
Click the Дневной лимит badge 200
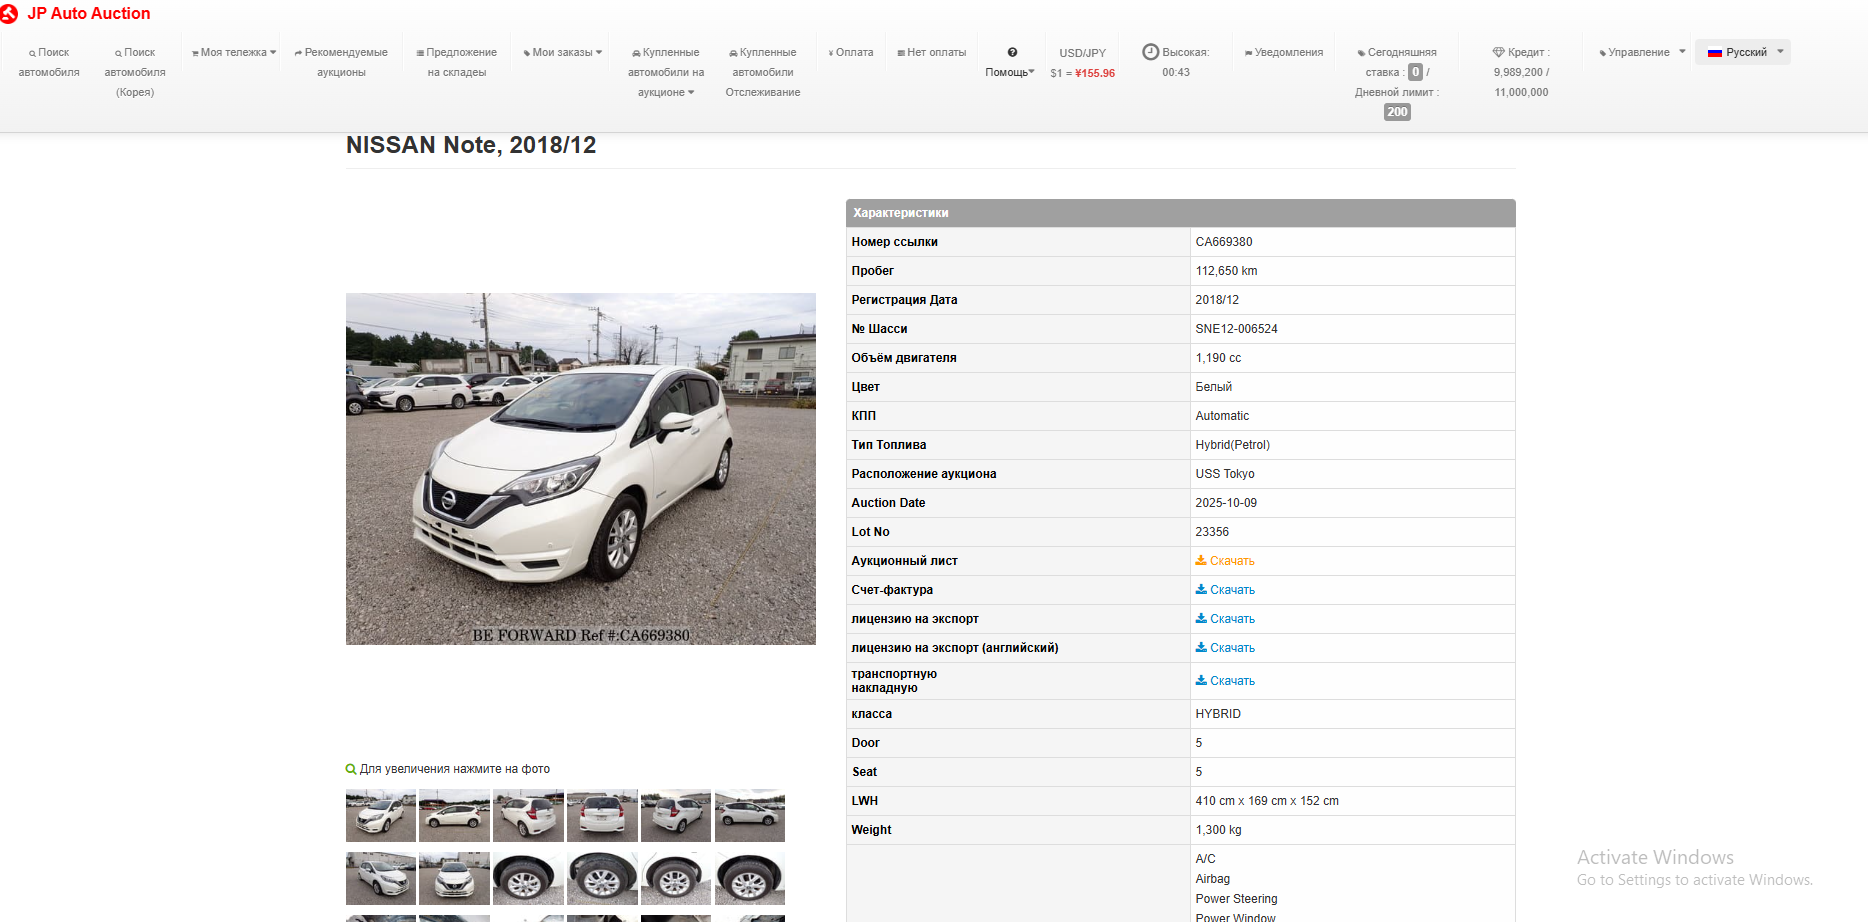1397,112
